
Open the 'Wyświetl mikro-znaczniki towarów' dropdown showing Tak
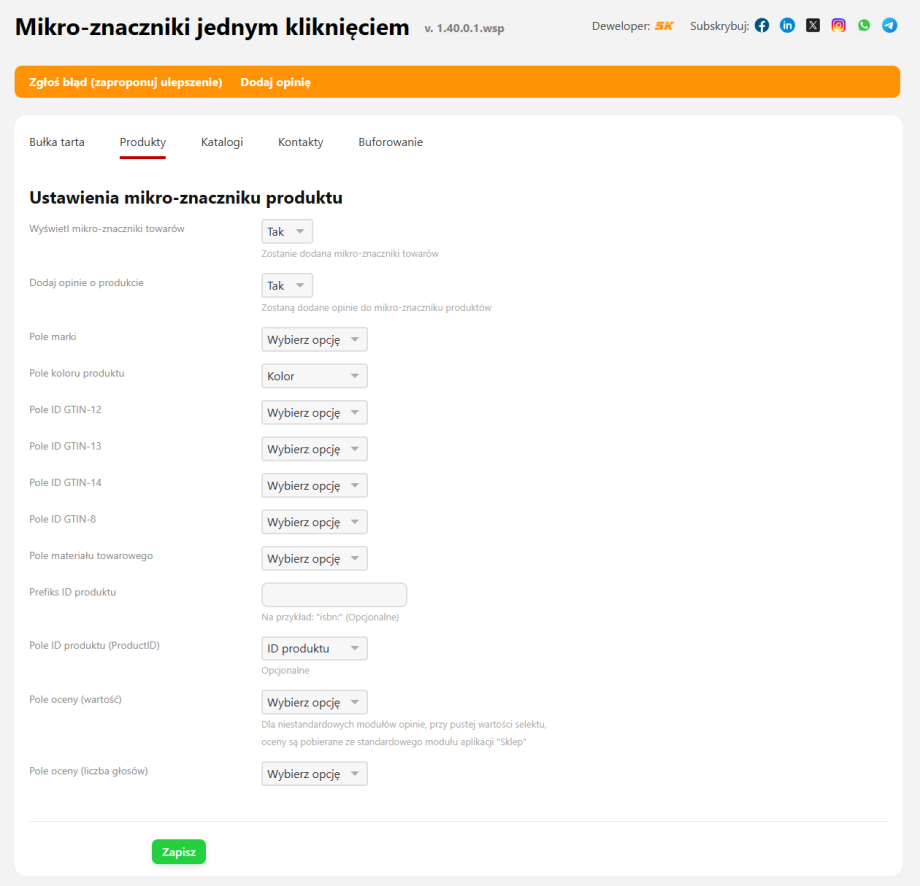pos(286,230)
